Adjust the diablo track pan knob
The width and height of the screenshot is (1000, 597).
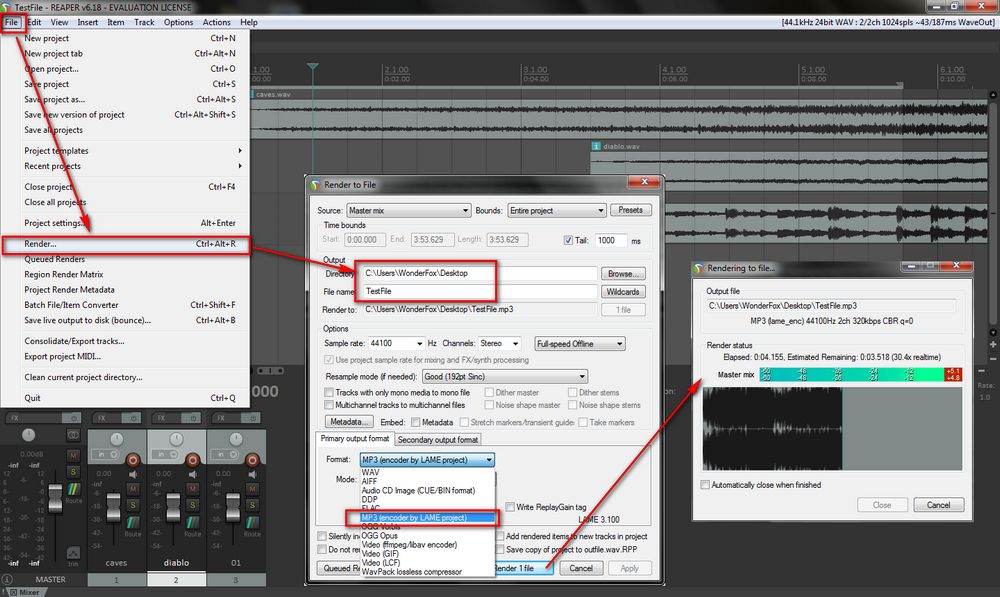[x=176, y=439]
